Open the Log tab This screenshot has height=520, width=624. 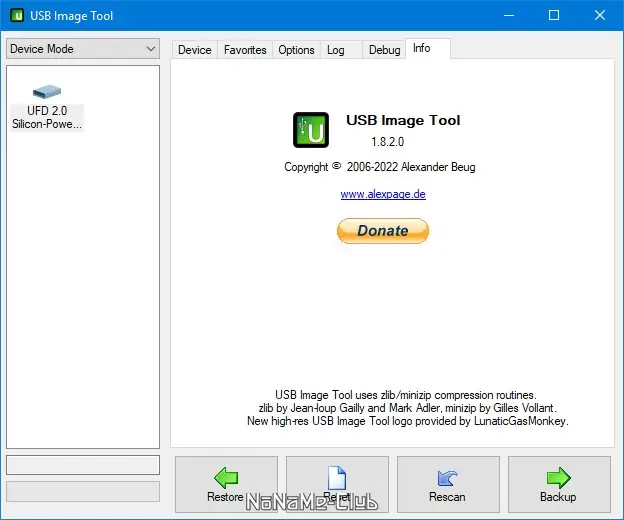click(x=341, y=50)
